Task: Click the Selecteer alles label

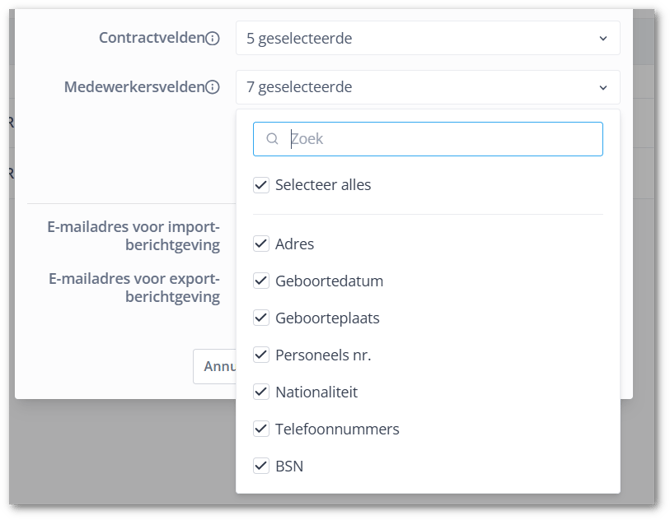Action: coord(323,185)
